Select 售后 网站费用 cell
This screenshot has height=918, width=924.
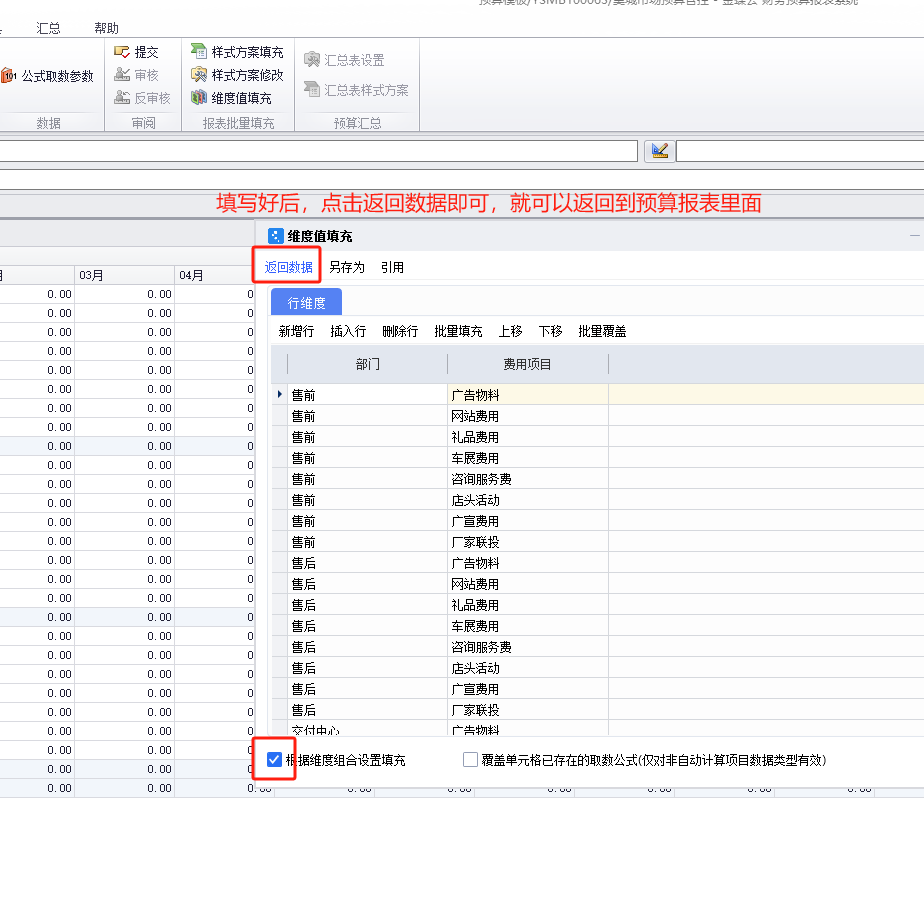click(x=527, y=584)
